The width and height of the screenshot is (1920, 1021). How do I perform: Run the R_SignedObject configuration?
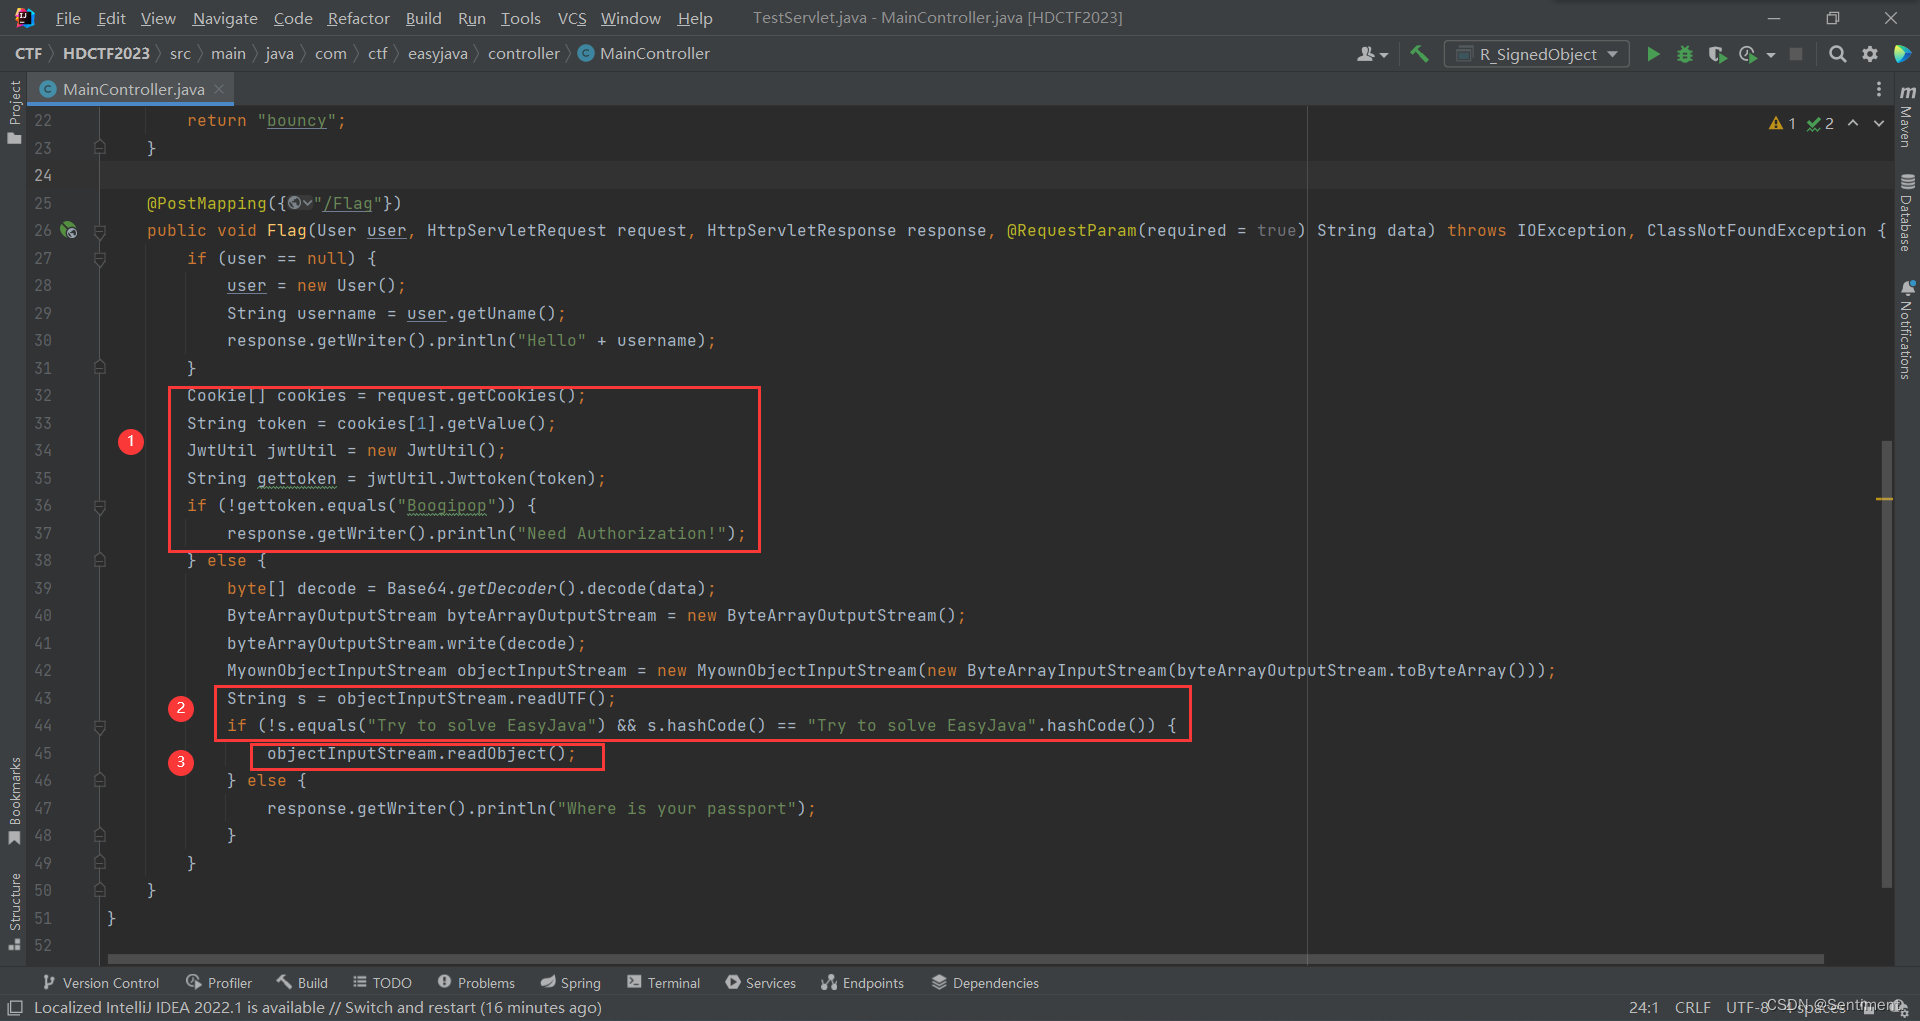coord(1653,54)
